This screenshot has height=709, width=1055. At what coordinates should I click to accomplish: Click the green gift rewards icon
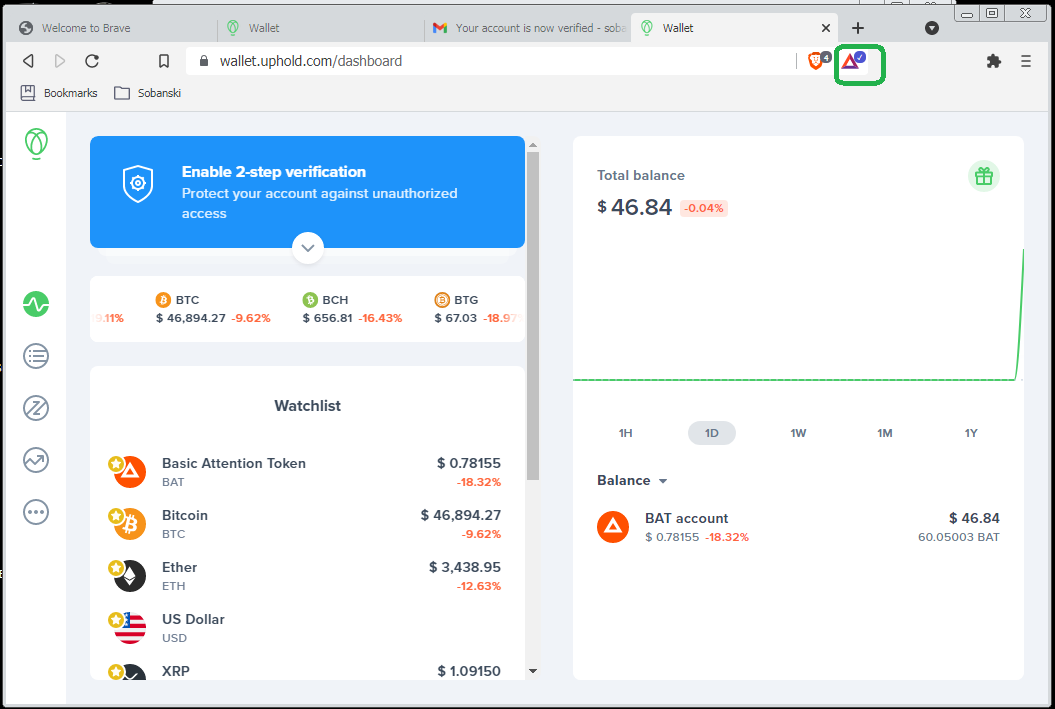(984, 176)
